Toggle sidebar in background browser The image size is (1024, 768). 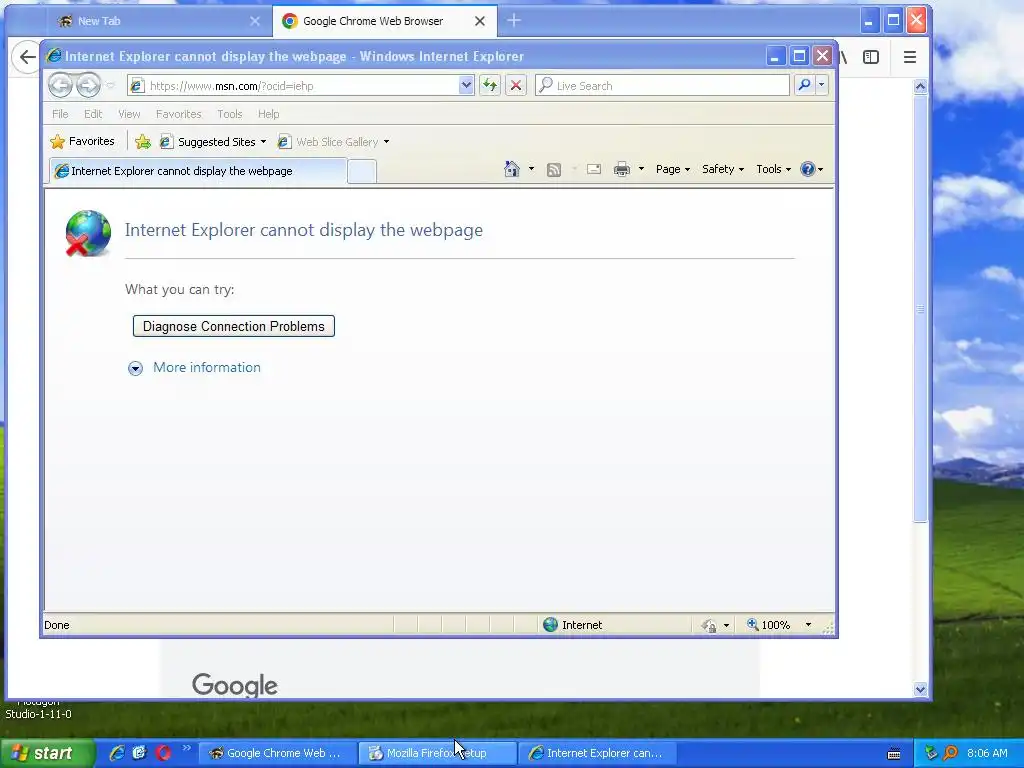[x=871, y=57]
